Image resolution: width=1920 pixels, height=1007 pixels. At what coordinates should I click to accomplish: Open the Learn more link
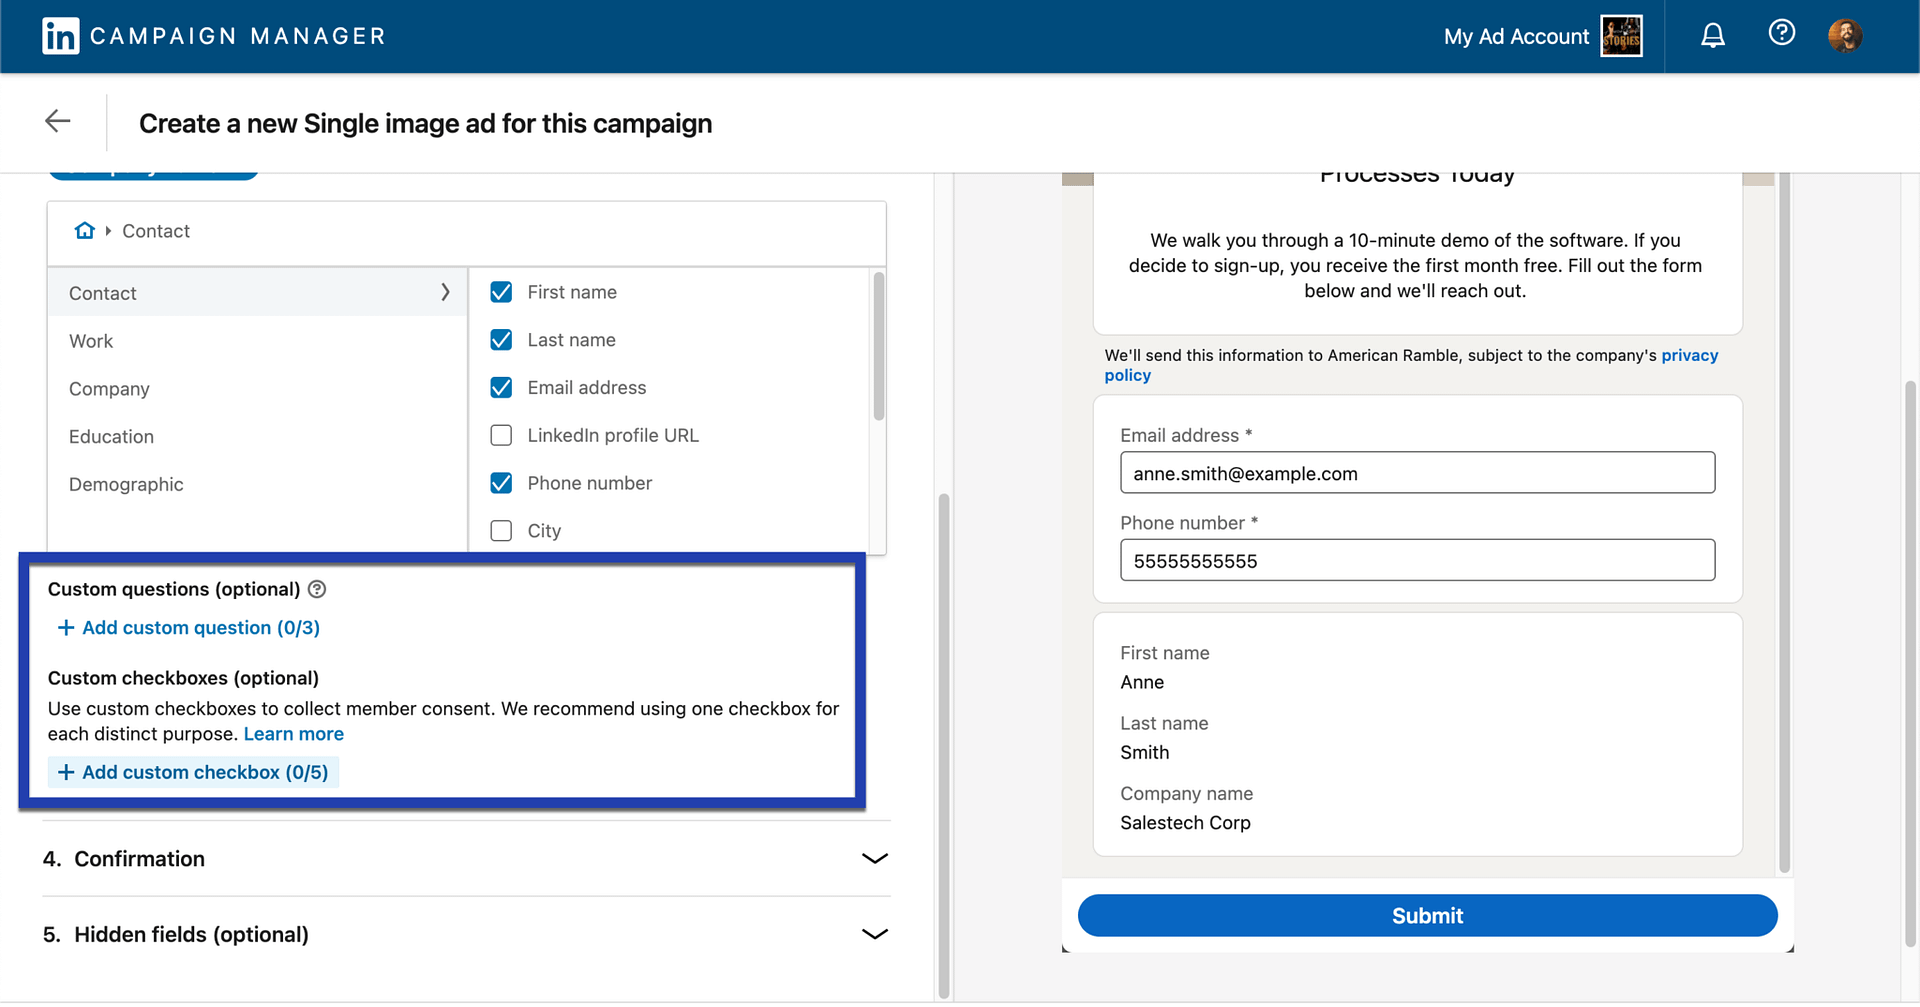[293, 734]
